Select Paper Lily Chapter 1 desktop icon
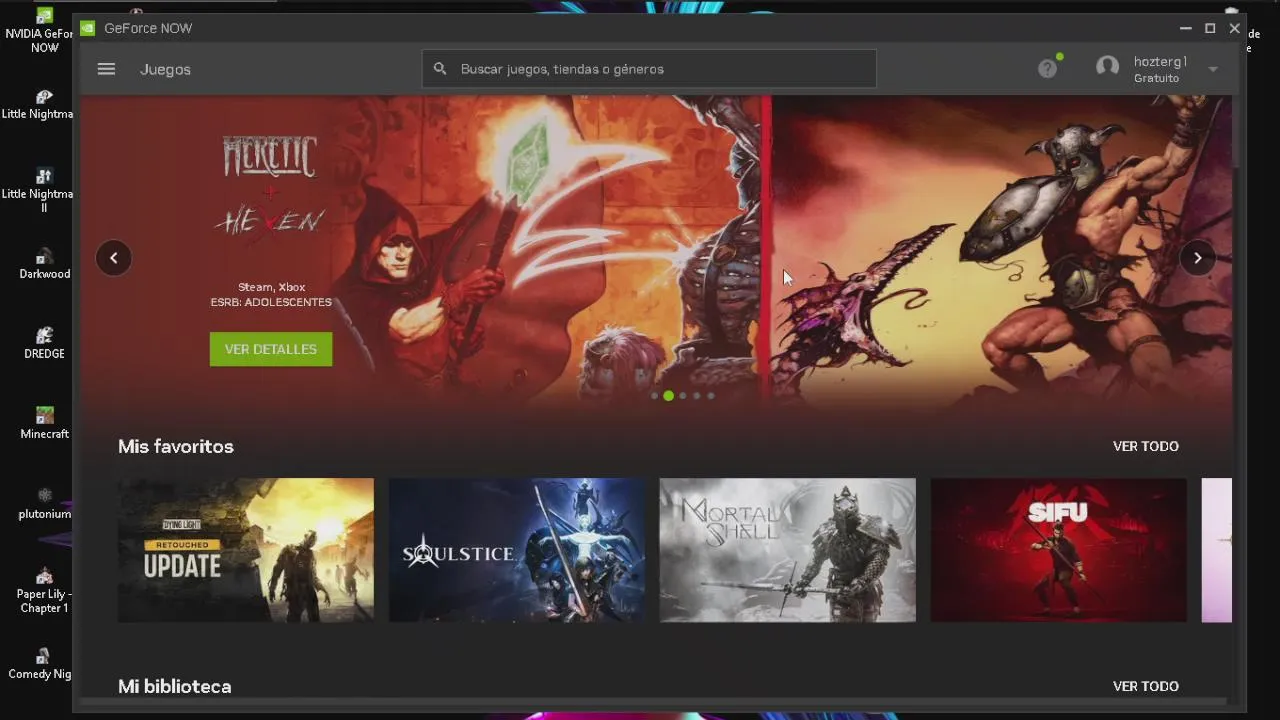 coord(44,591)
